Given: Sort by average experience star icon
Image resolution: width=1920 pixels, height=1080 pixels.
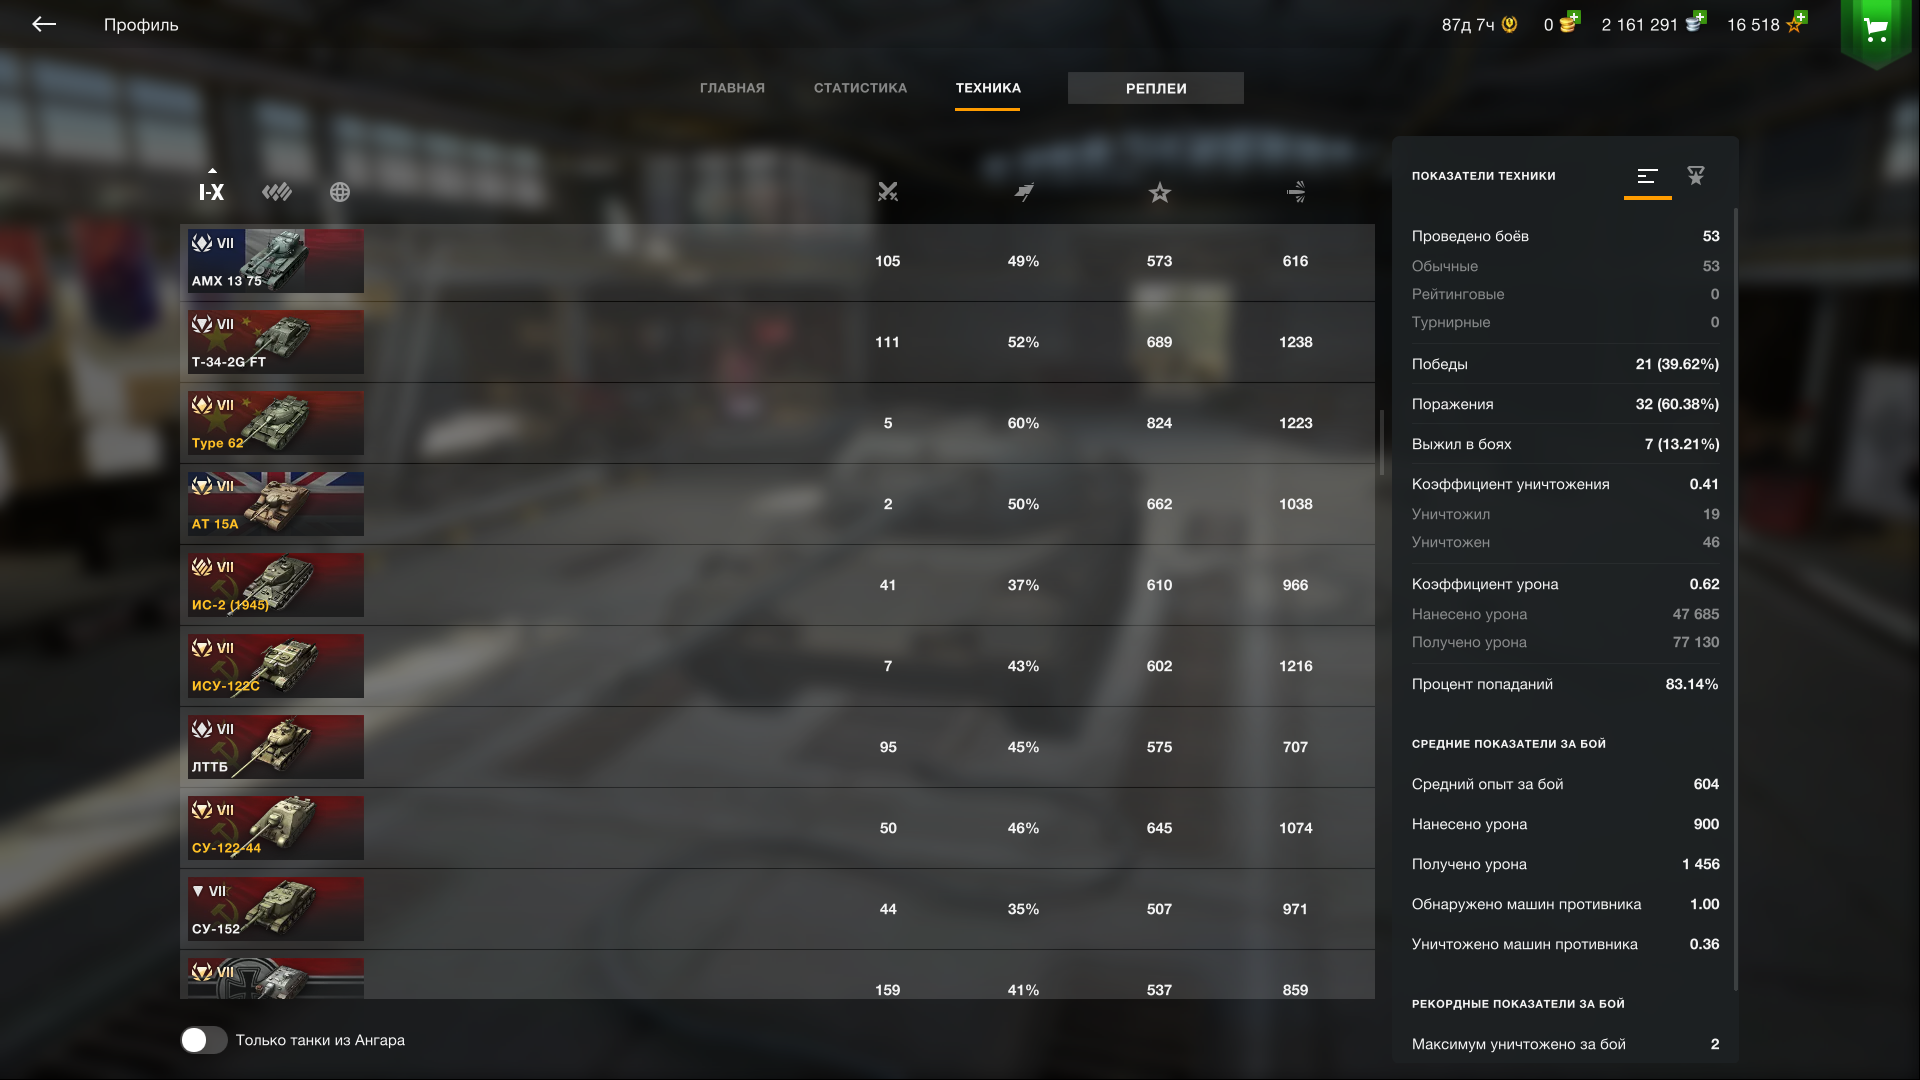Looking at the screenshot, I should point(1160,192).
